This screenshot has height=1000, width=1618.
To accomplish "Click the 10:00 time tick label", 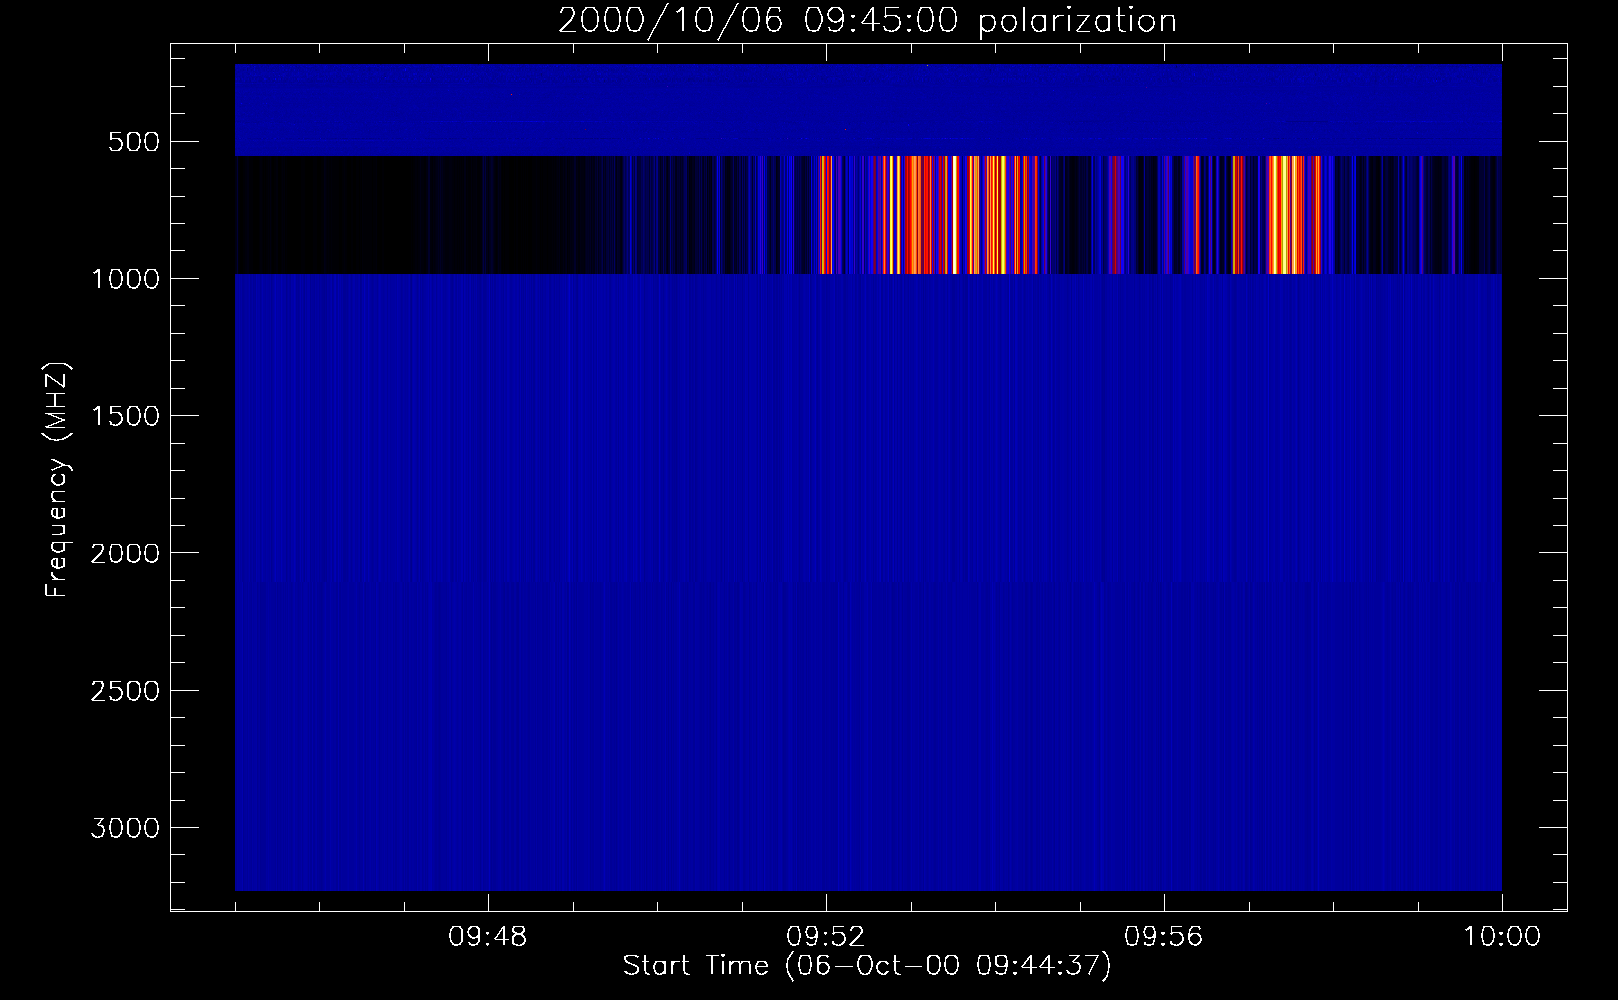I will pyautogui.click(x=1502, y=937).
